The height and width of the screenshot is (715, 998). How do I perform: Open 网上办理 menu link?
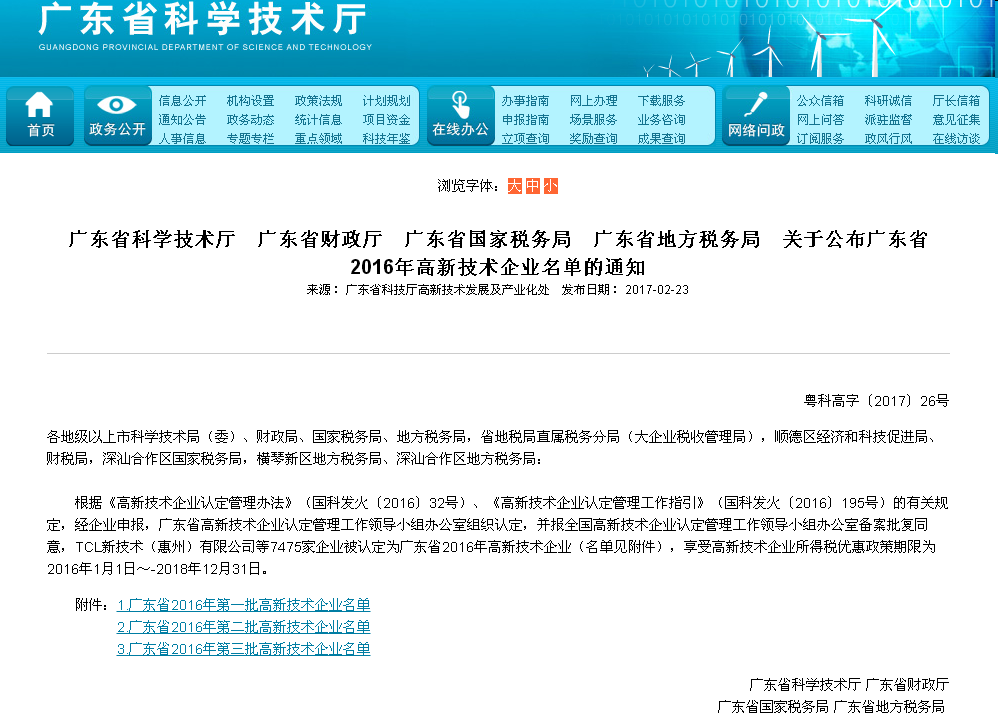coord(593,101)
